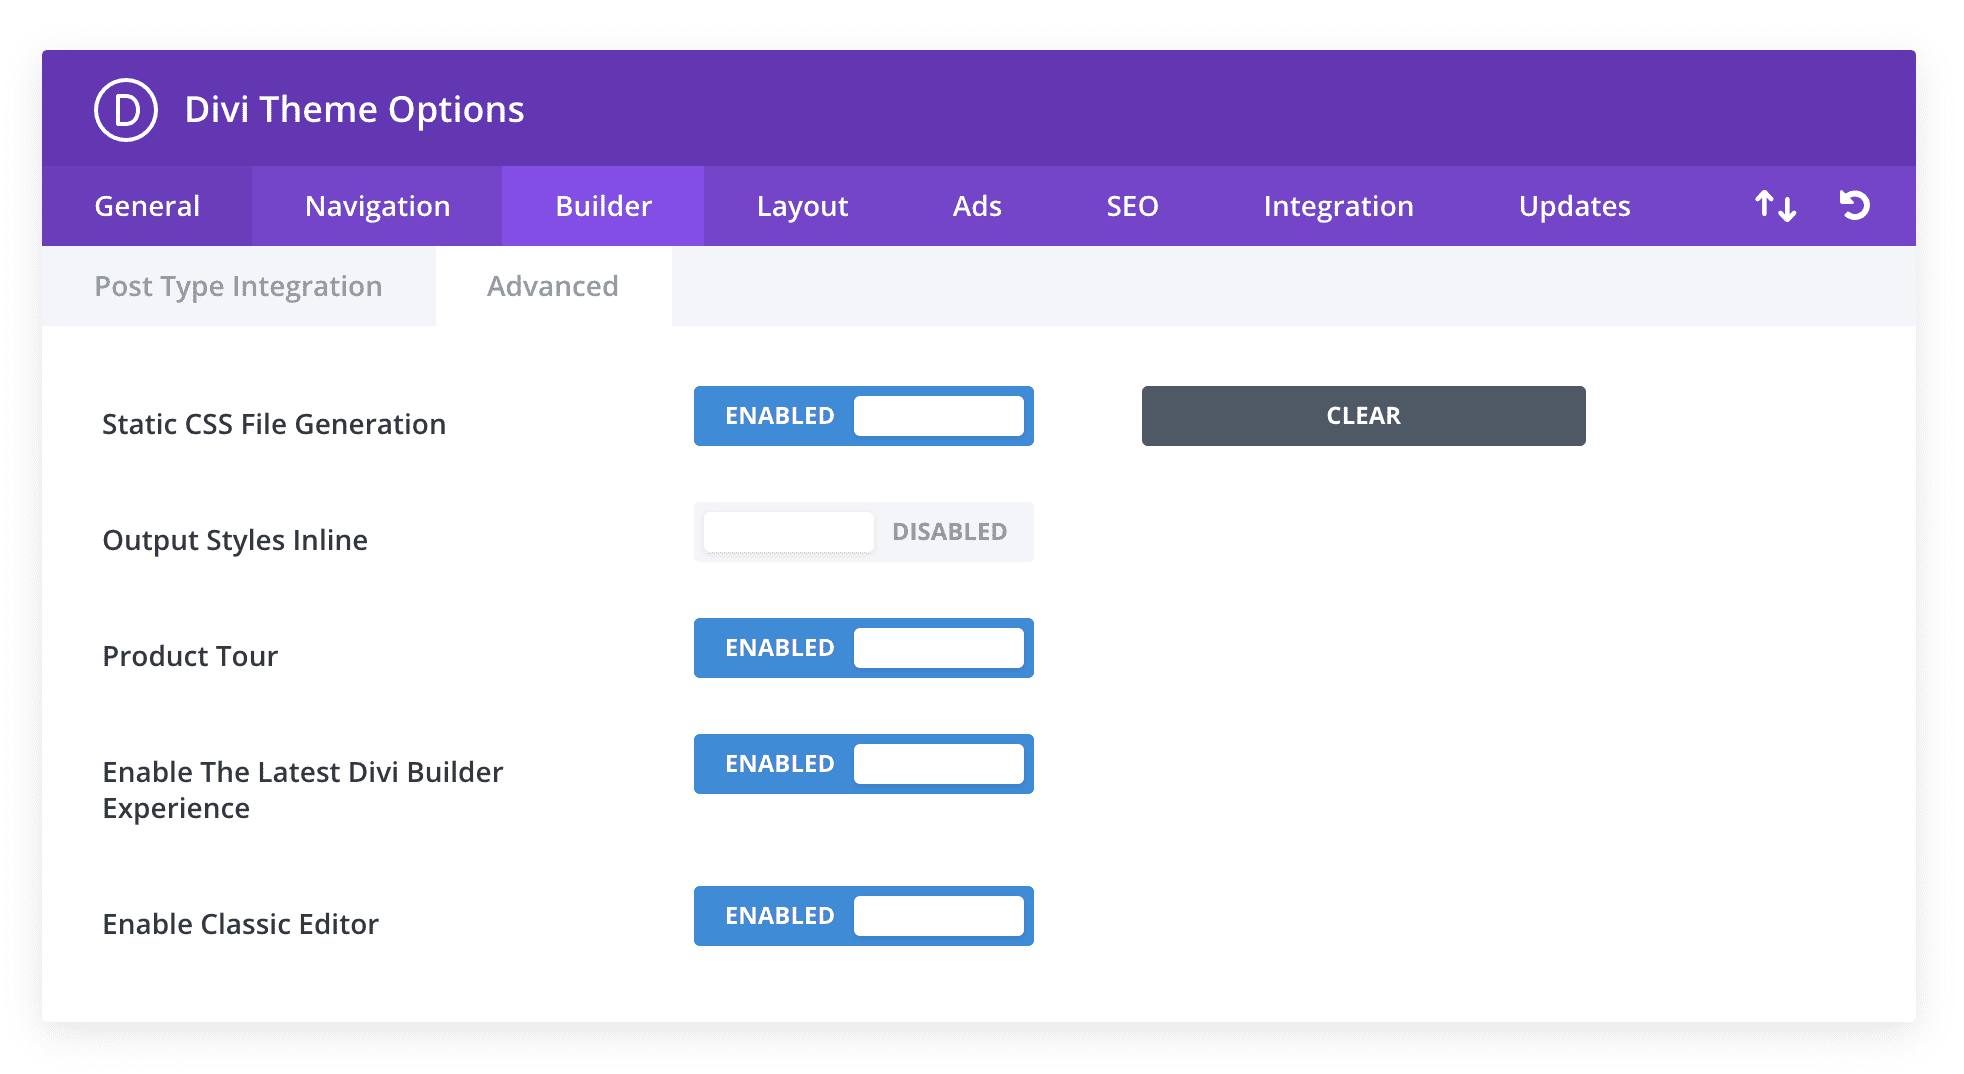The width and height of the screenshot is (1964, 1074).
Task: Click the import/export arrows icon
Action: coord(1775,206)
